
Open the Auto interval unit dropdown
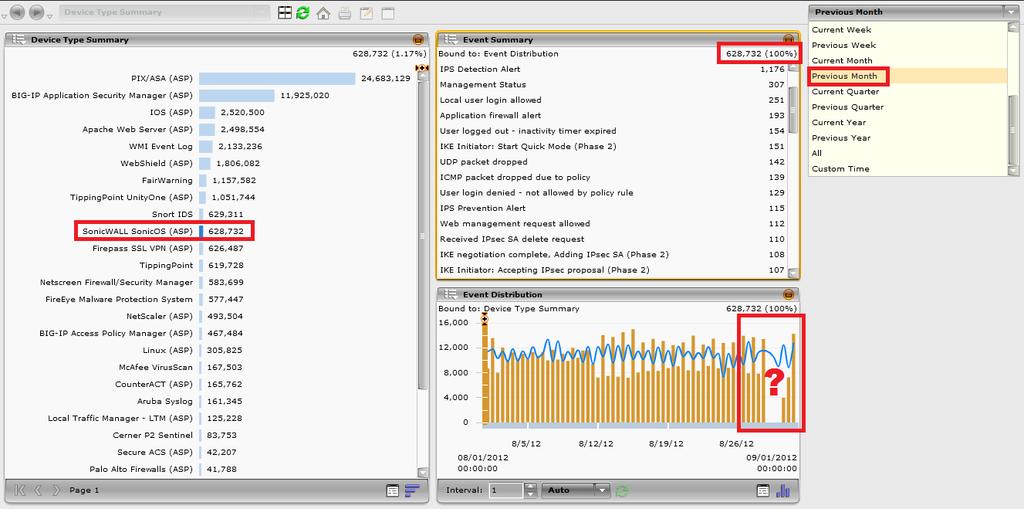point(575,490)
